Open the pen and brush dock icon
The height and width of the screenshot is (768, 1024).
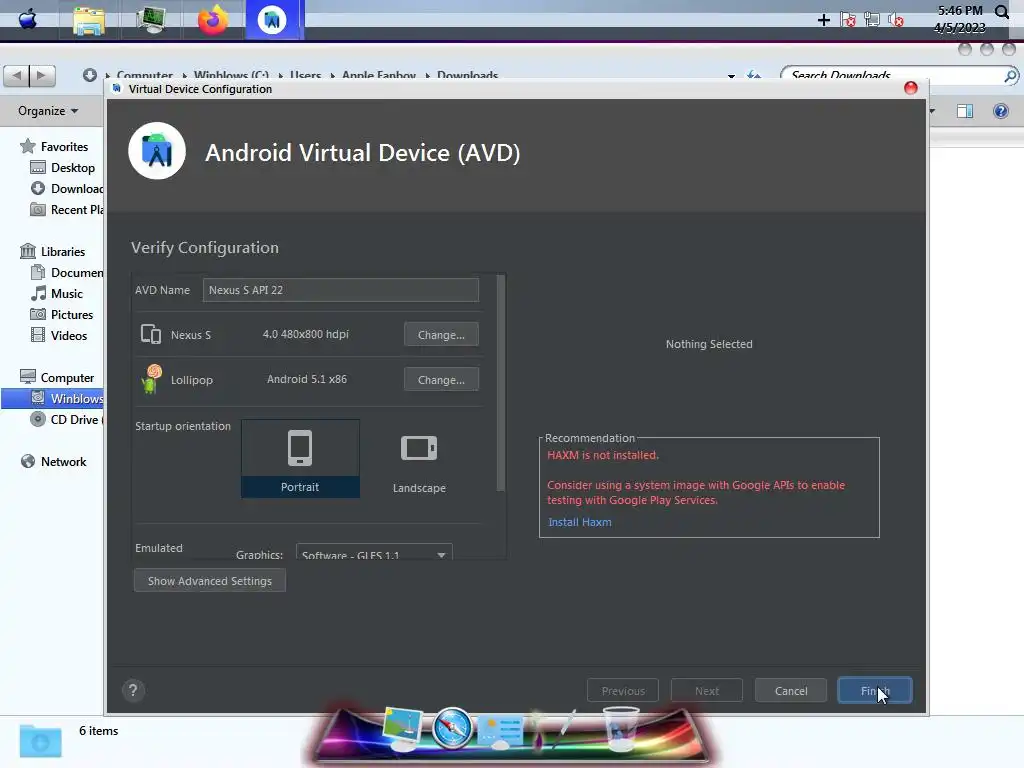pos(554,728)
